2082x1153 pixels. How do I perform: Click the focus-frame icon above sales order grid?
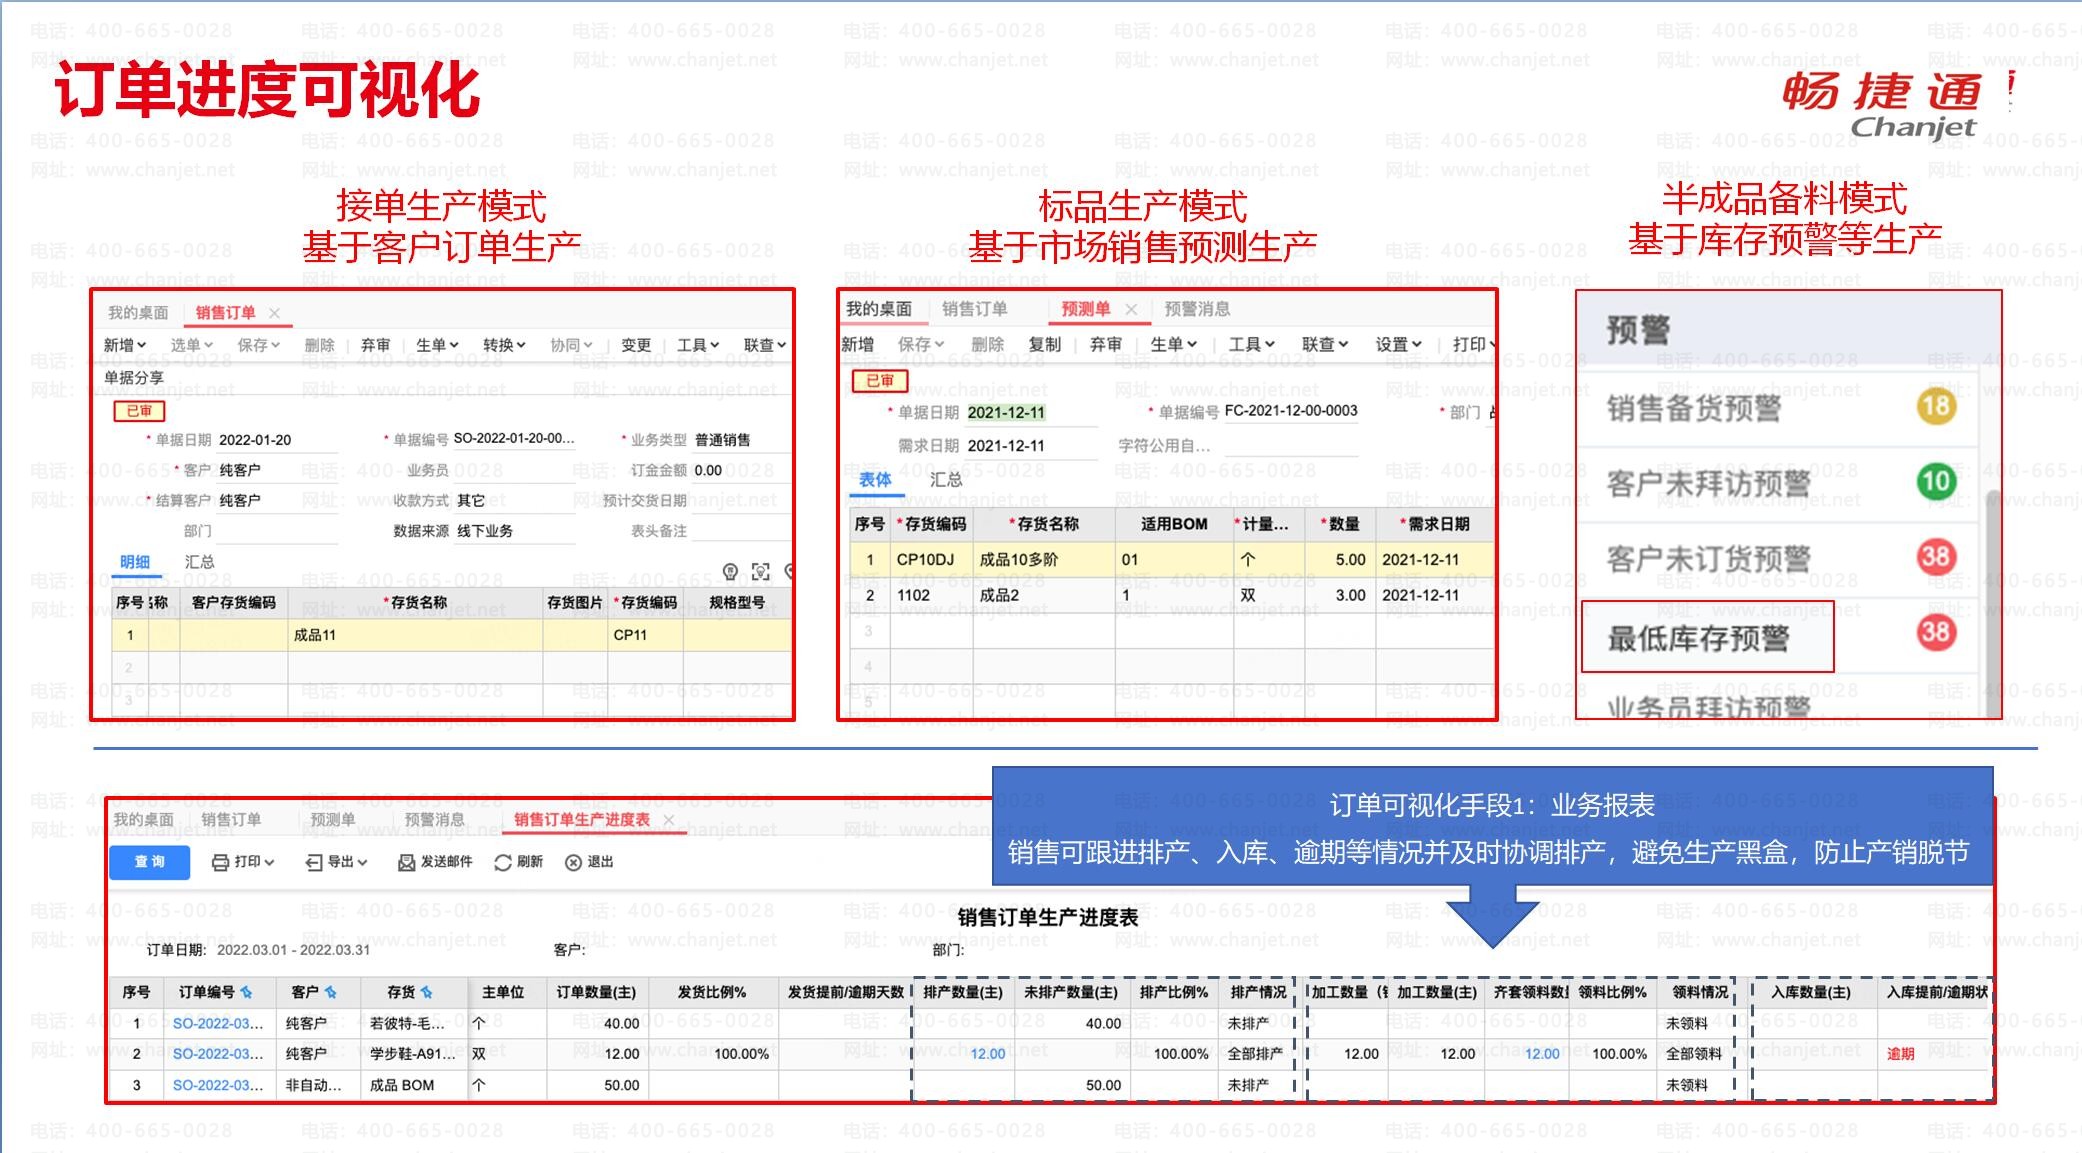[761, 572]
